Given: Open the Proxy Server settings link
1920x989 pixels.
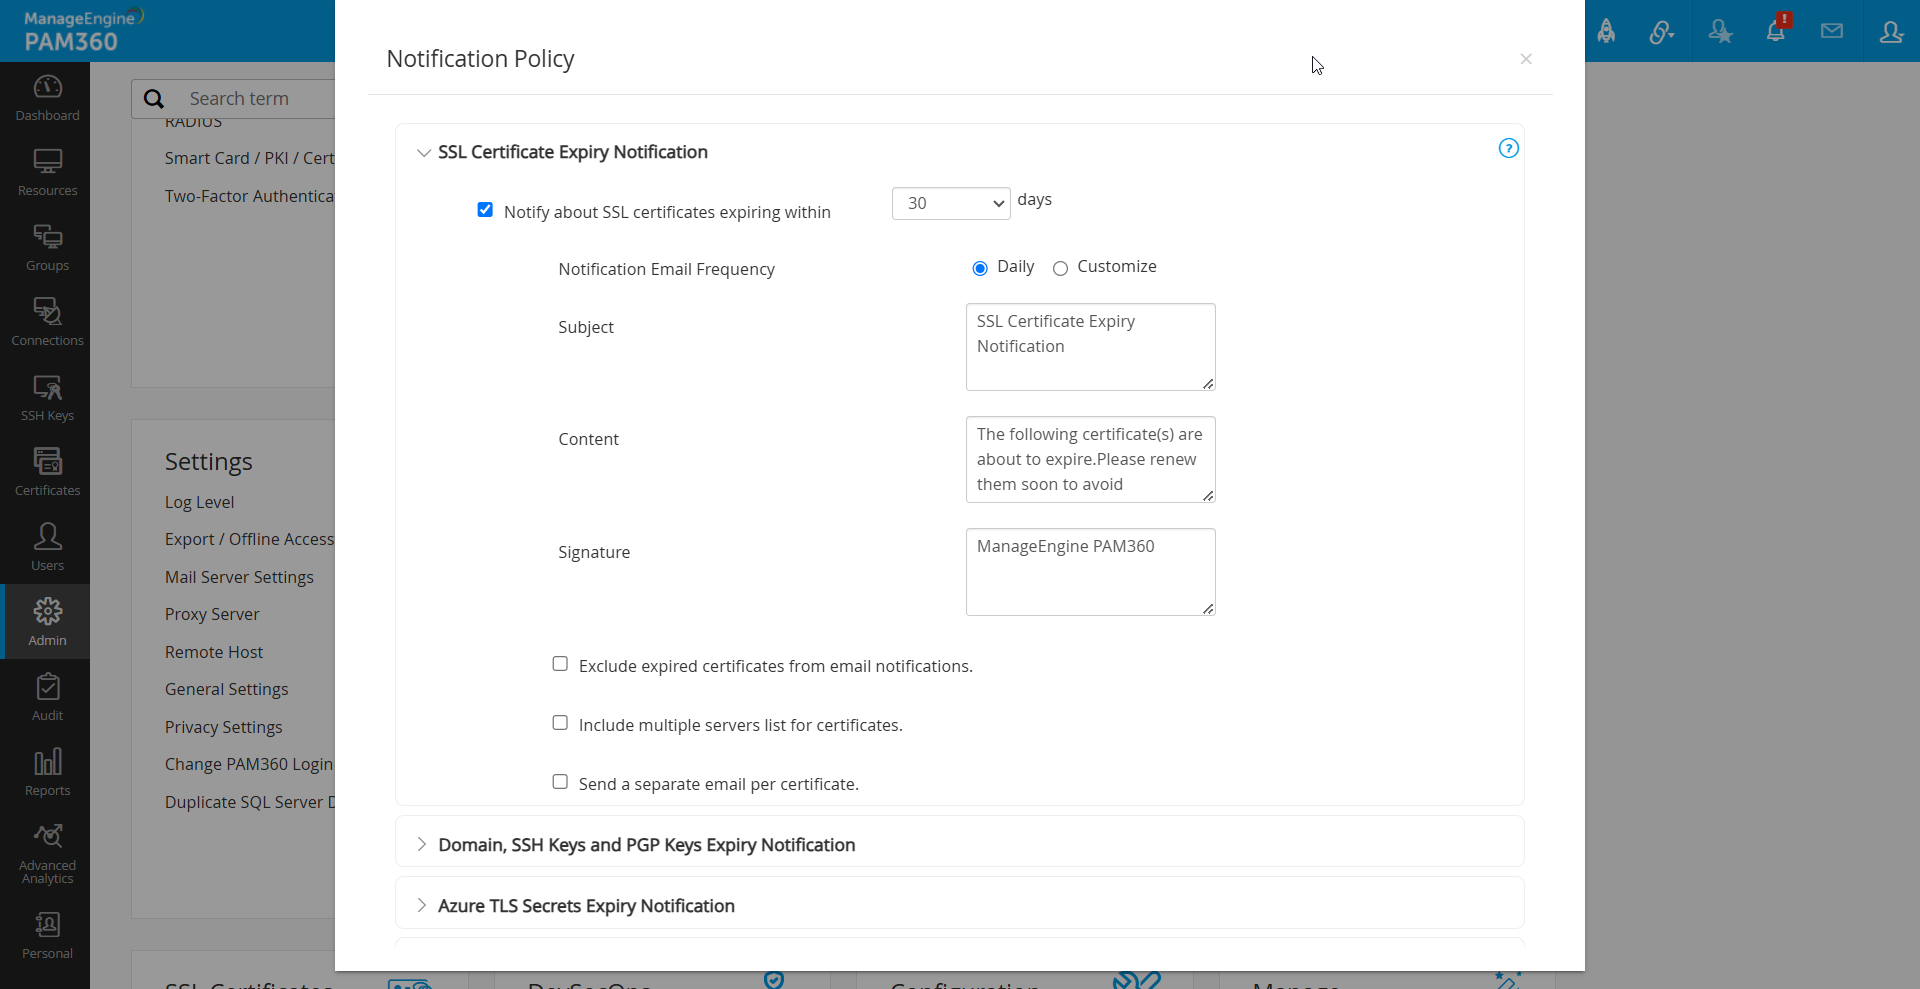Looking at the screenshot, I should pos(212,614).
